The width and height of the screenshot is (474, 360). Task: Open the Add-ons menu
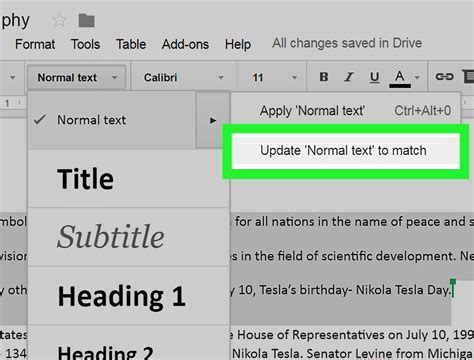click(x=185, y=44)
